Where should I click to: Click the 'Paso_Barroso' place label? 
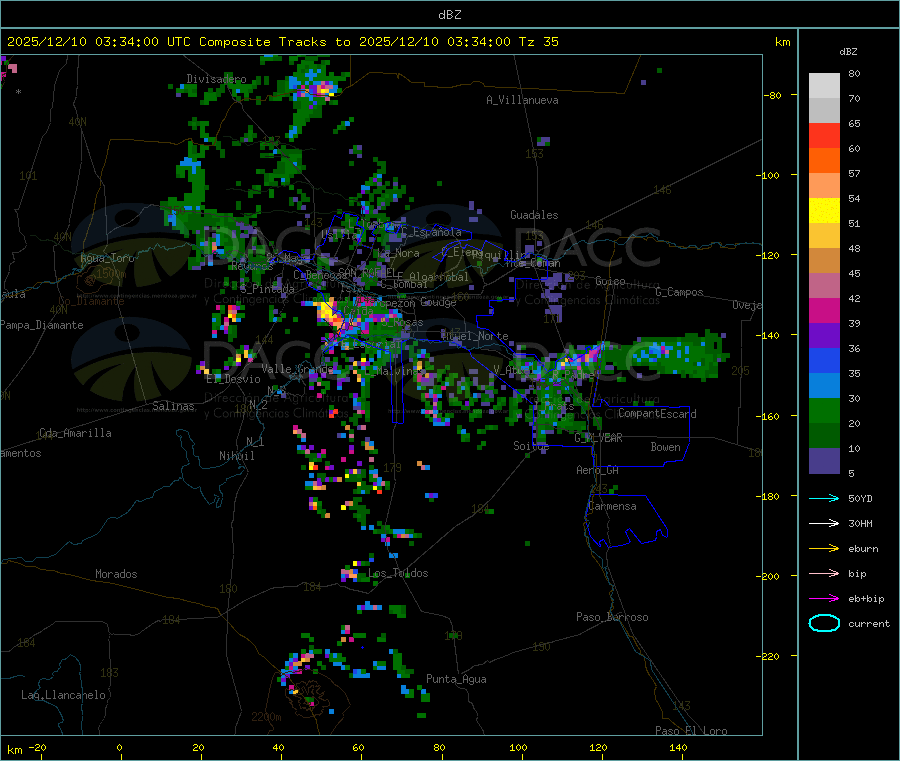click(x=612, y=617)
